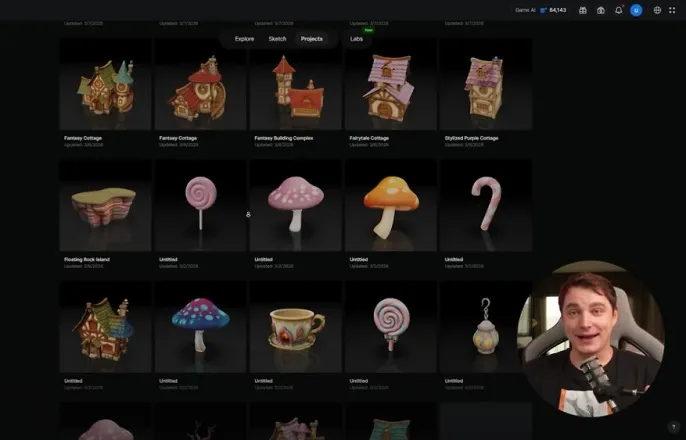
Task: Open the swirl lollipop with bow
Action: [x=391, y=327]
